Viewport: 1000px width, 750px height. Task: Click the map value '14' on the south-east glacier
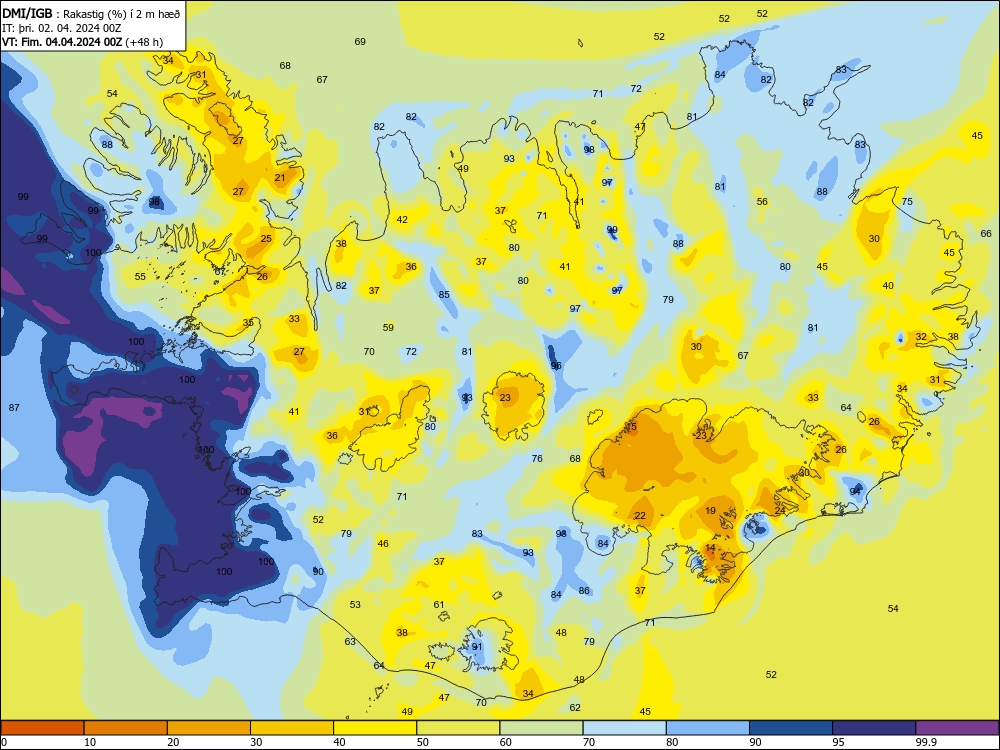pyautogui.click(x=710, y=548)
